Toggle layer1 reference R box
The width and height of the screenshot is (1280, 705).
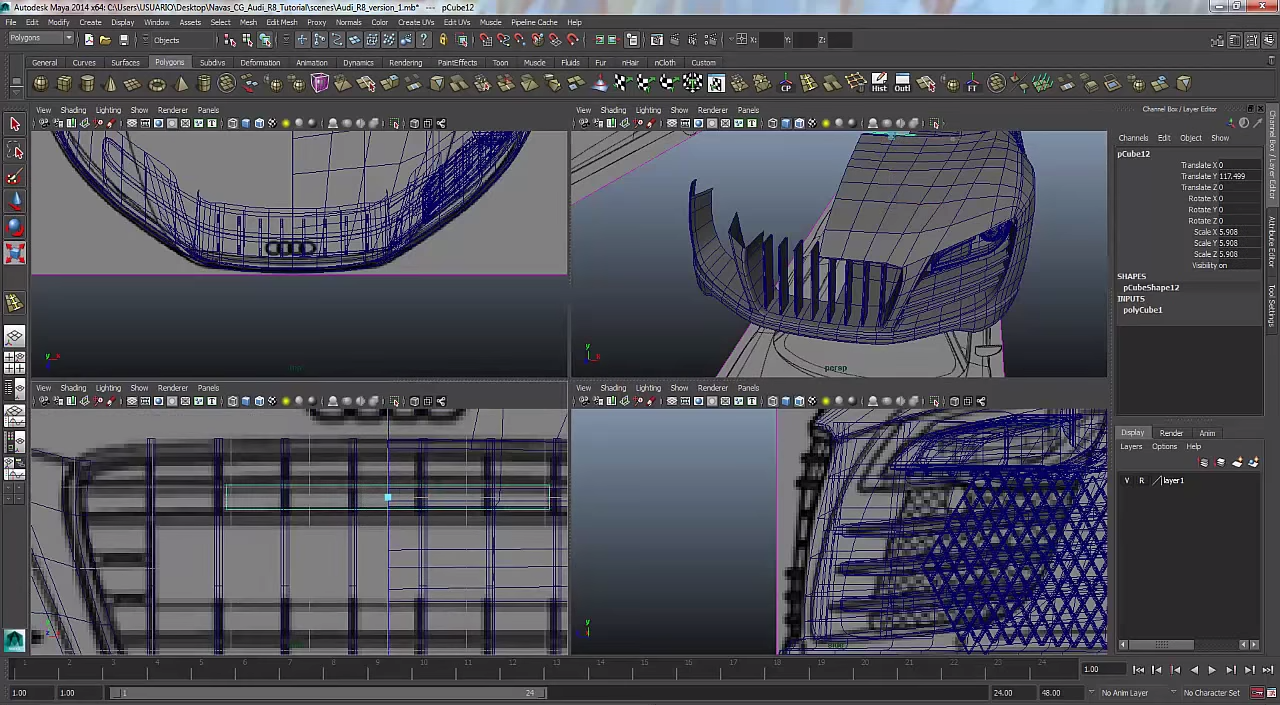pos(1141,481)
